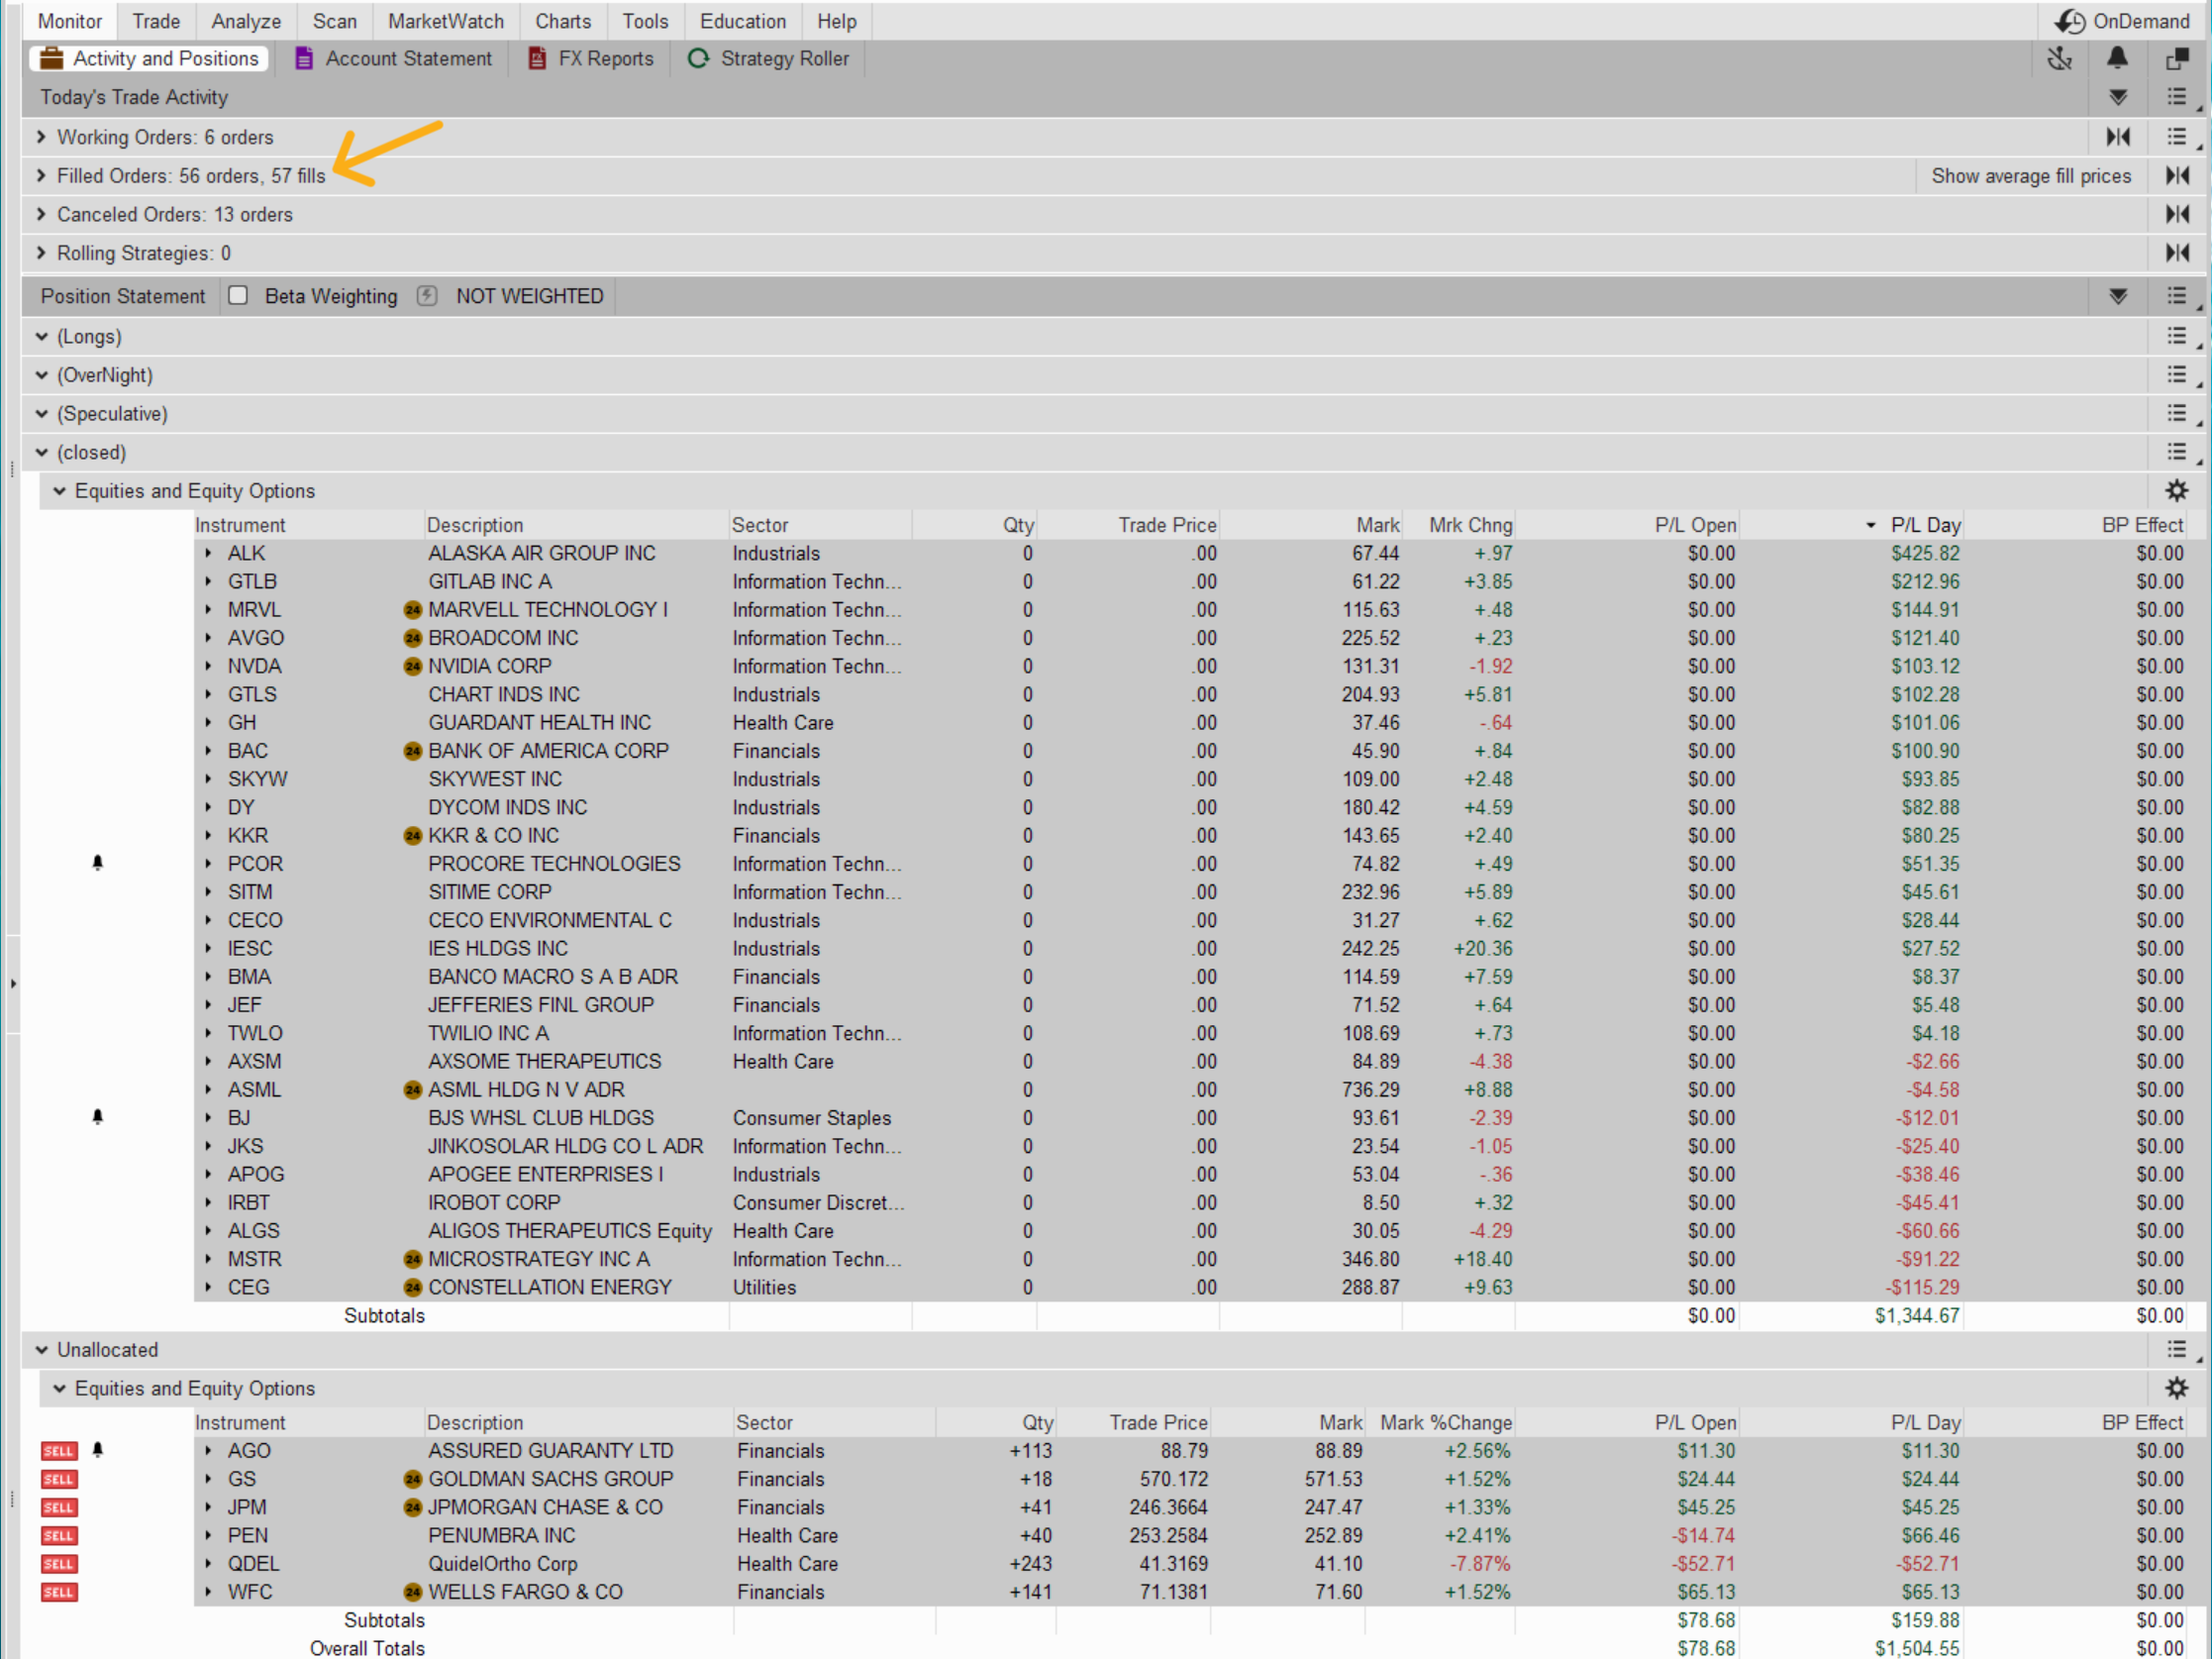
Task: Sort by Mrk Chng column header
Action: pyautogui.click(x=1470, y=525)
